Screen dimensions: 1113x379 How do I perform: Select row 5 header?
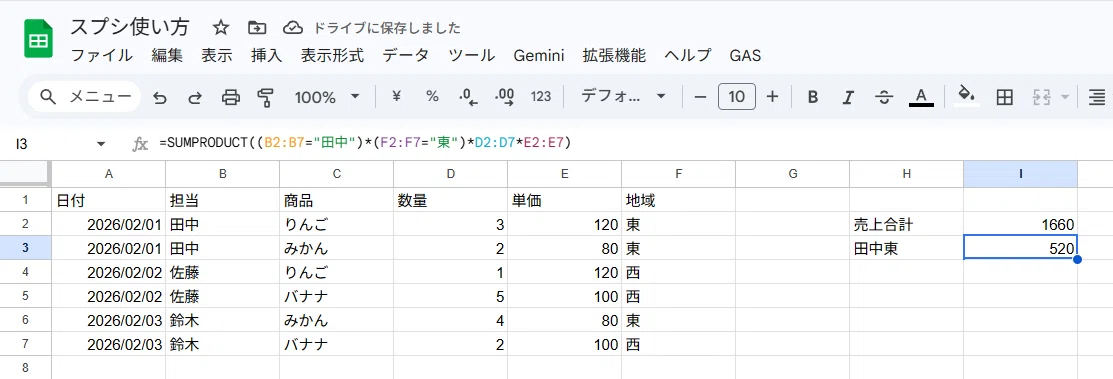(x=26, y=295)
